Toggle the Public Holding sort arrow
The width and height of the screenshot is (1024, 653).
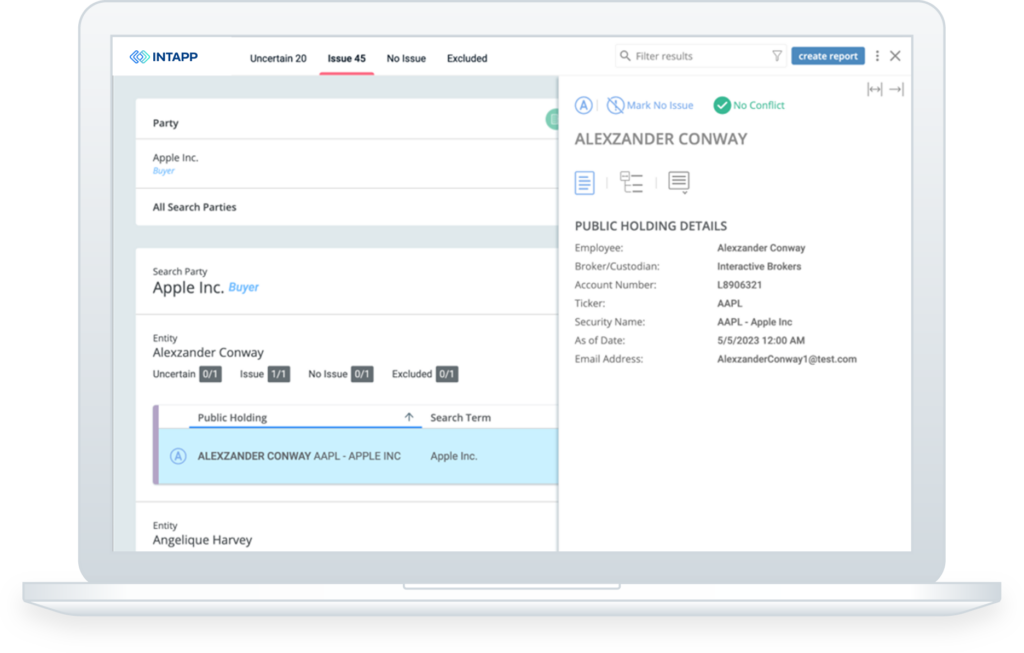[x=409, y=417]
